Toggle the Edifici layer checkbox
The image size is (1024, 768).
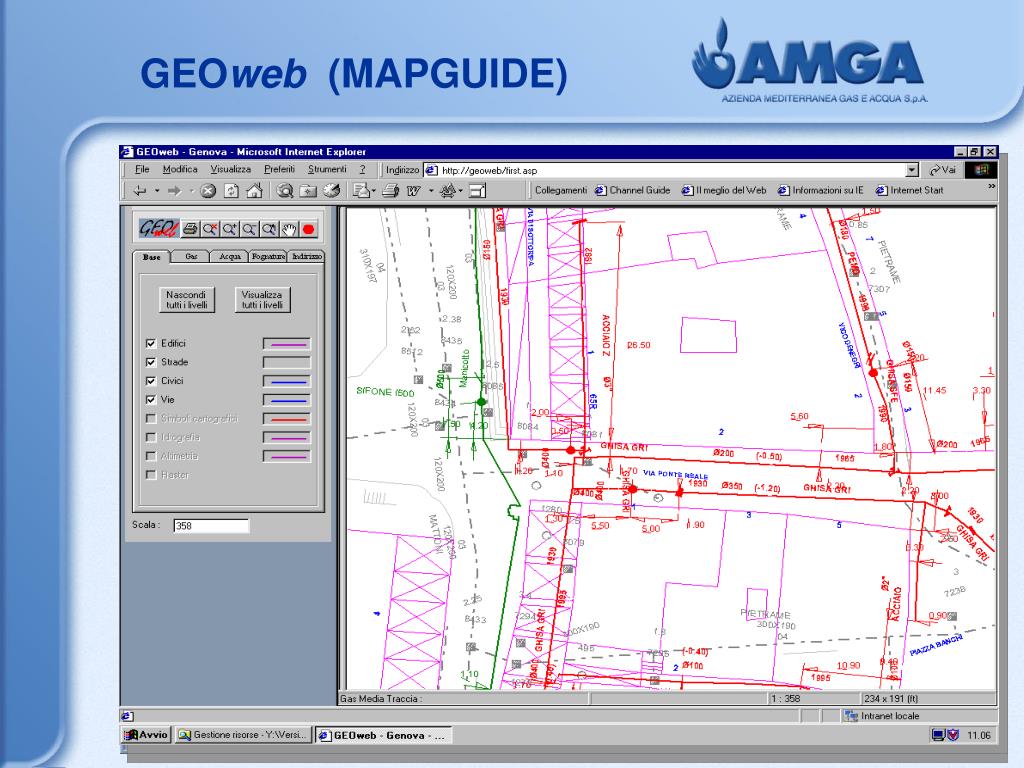[151, 344]
